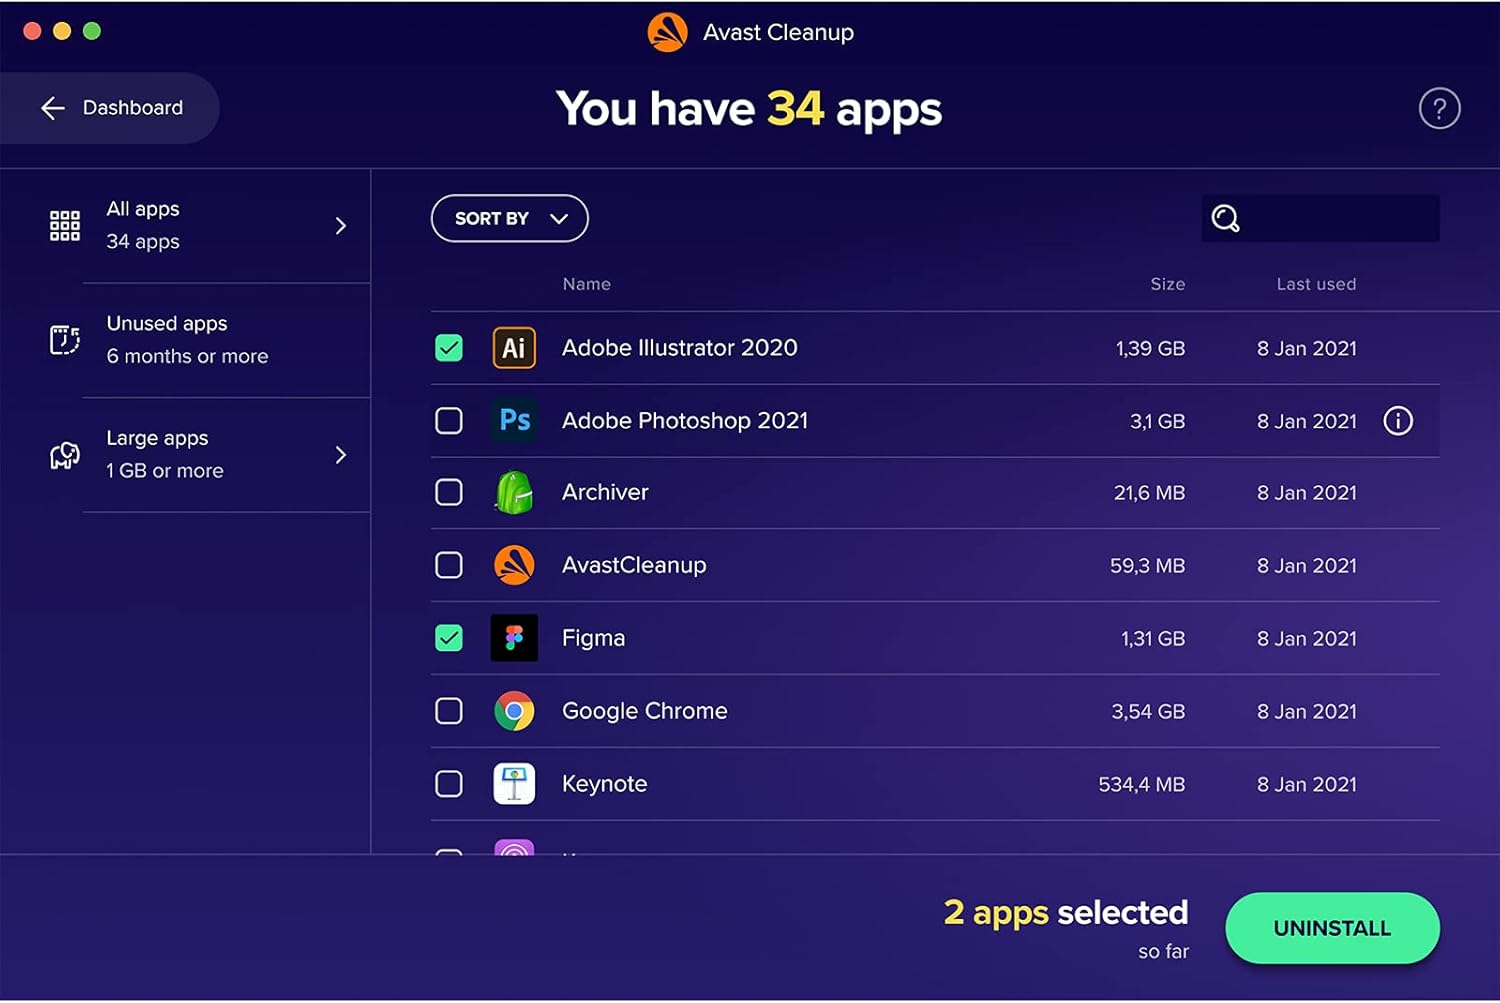Image resolution: width=1500 pixels, height=1003 pixels.
Task: Click the Adobe Illustrator 2020 app icon
Action: [514, 348]
